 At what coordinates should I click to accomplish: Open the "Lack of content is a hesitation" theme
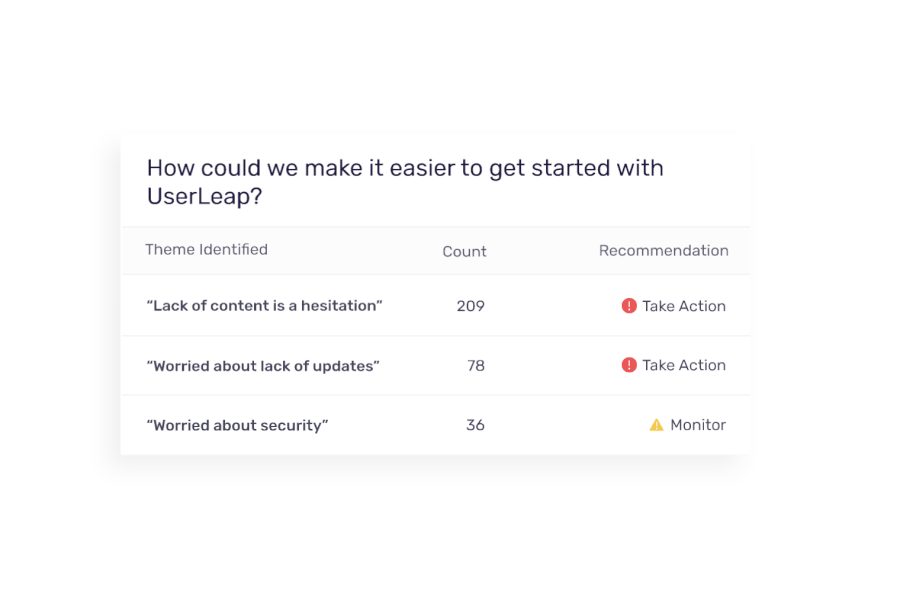click(x=265, y=306)
